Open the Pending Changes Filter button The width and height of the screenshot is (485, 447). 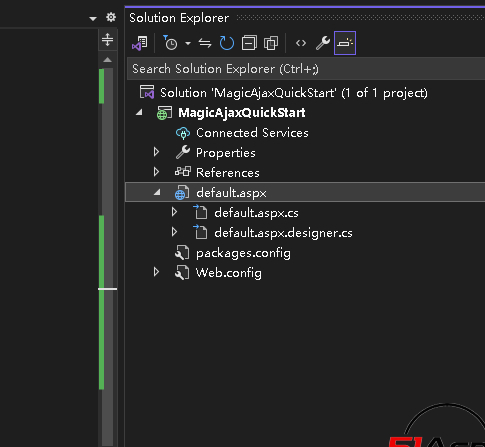click(x=170, y=43)
